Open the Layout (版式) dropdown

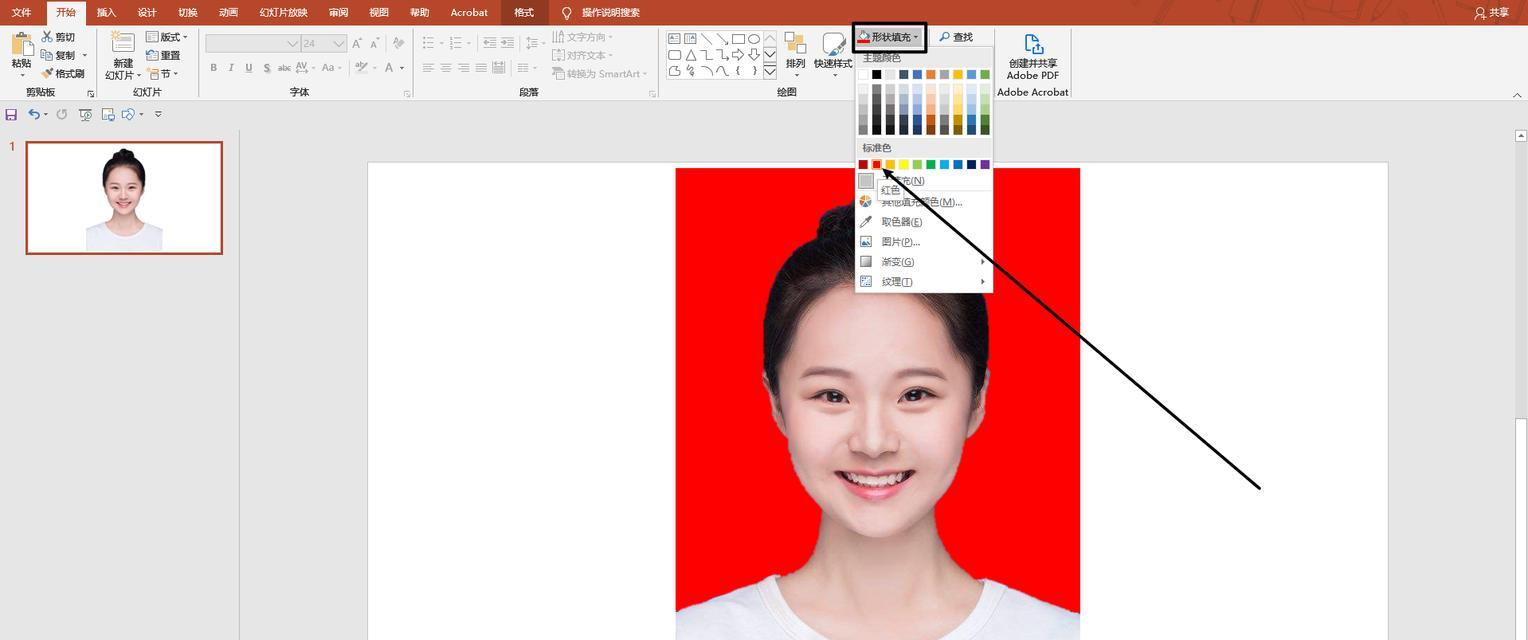pyautogui.click(x=167, y=37)
